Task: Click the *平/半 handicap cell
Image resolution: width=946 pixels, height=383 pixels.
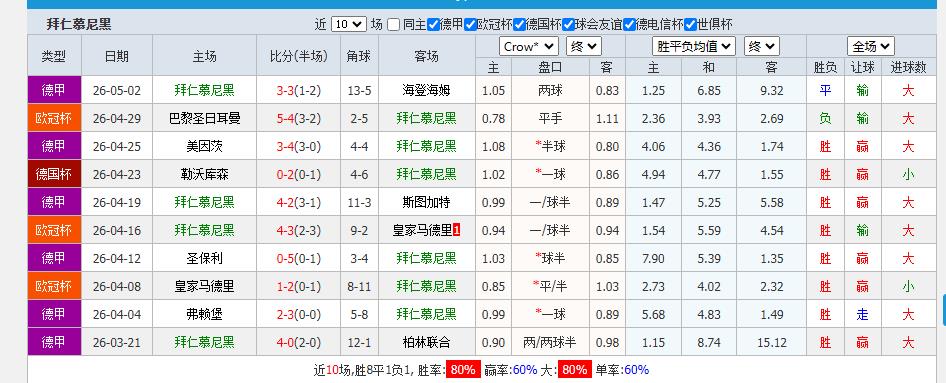Action: (550, 286)
